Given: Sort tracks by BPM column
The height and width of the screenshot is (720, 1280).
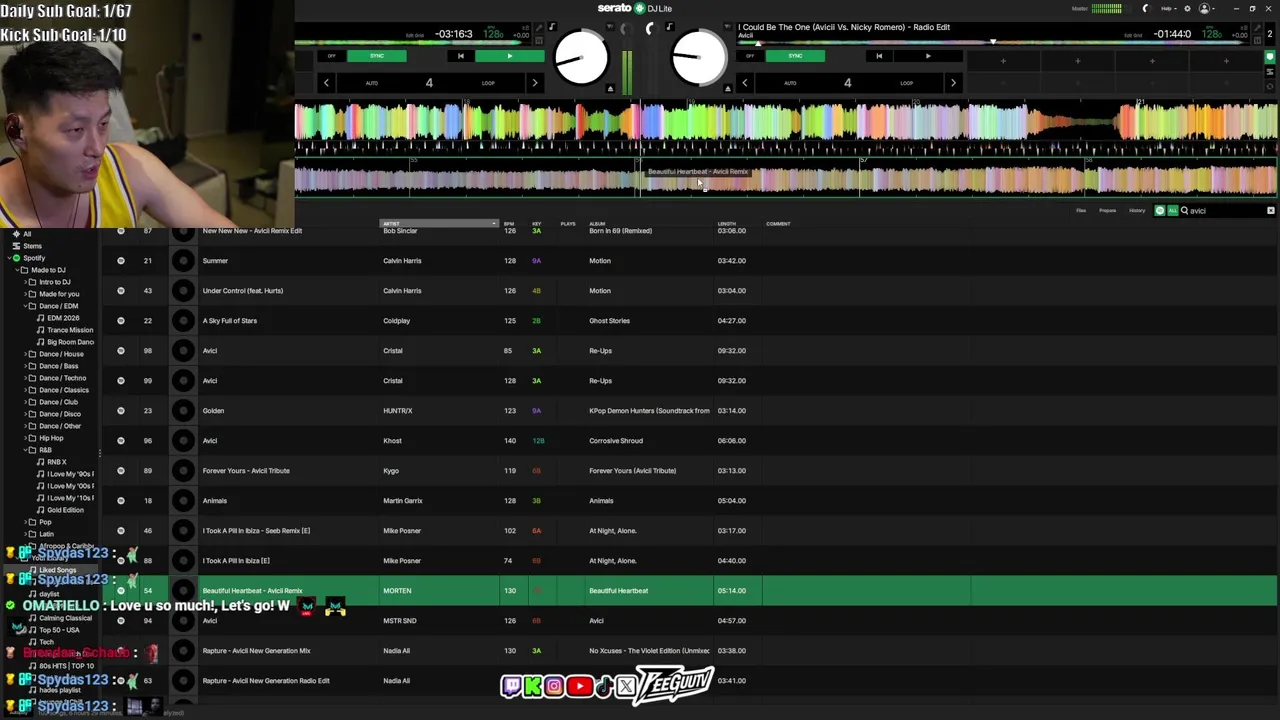Looking at the screenshot, I should point(509,223).
